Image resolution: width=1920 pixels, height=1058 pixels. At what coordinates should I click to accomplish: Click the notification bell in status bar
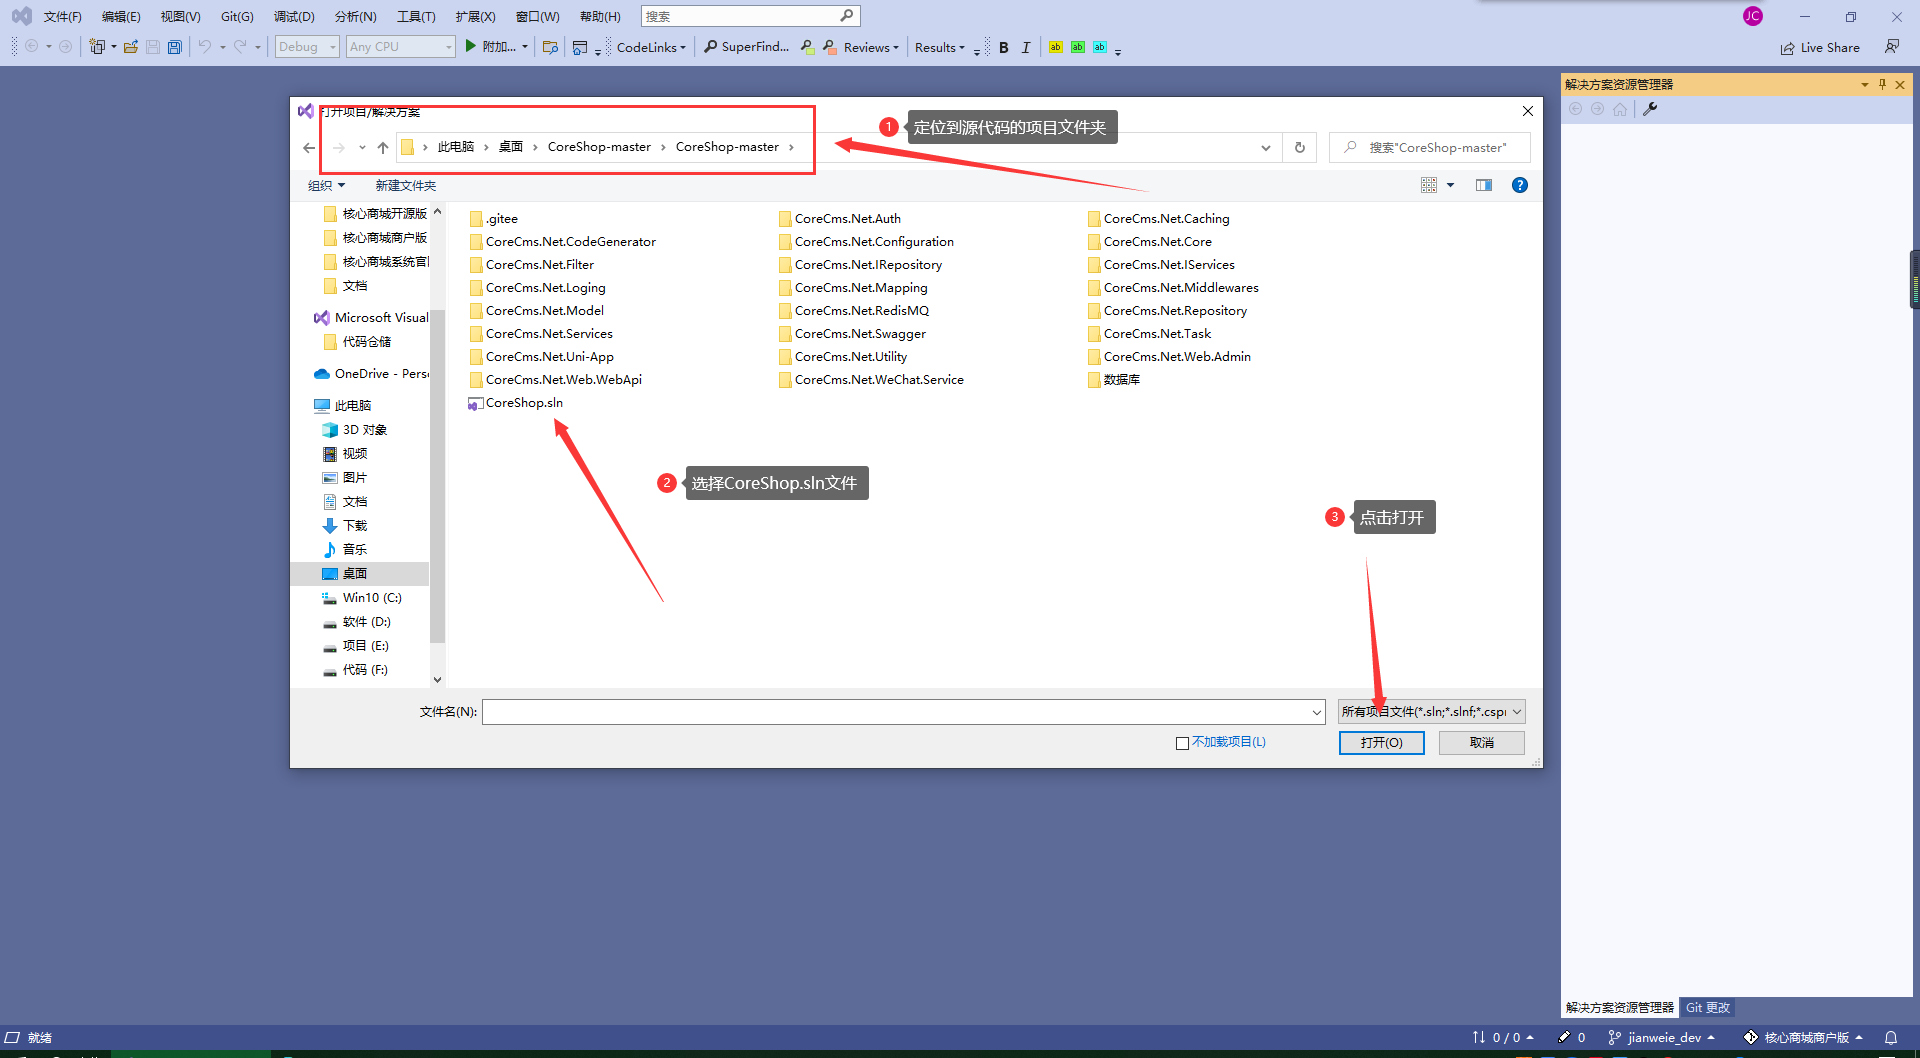1890,1037
